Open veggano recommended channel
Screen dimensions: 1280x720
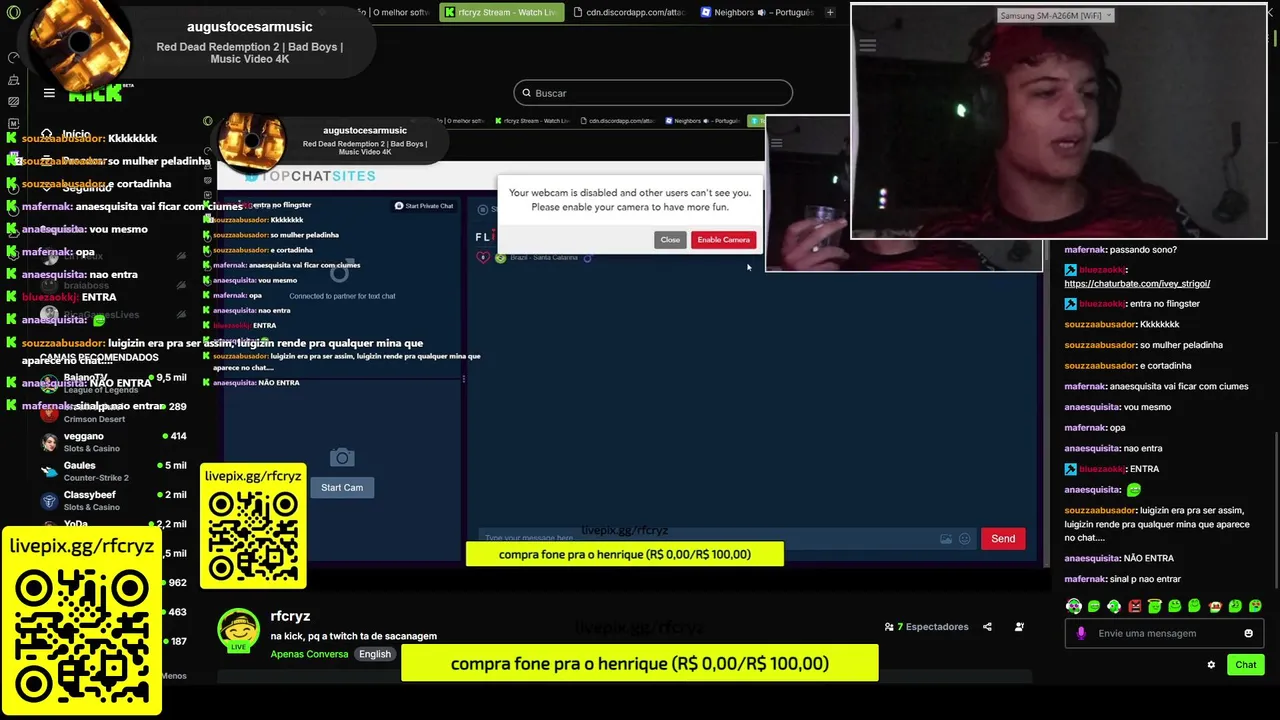[112, 442]
